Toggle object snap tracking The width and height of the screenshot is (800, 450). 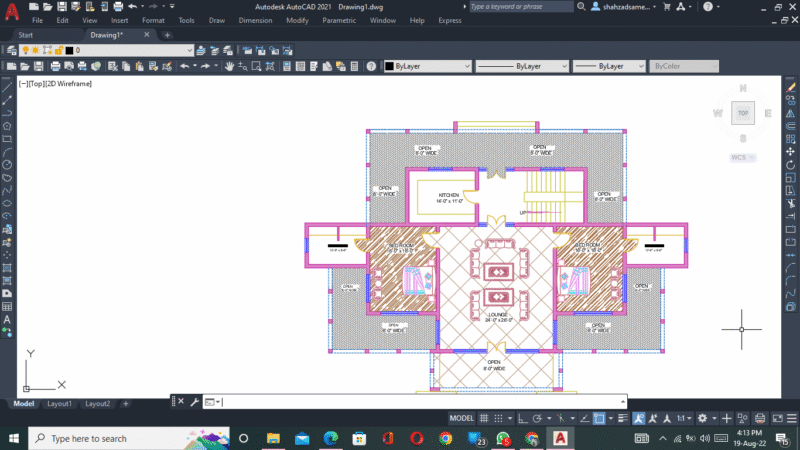(585, 418)
